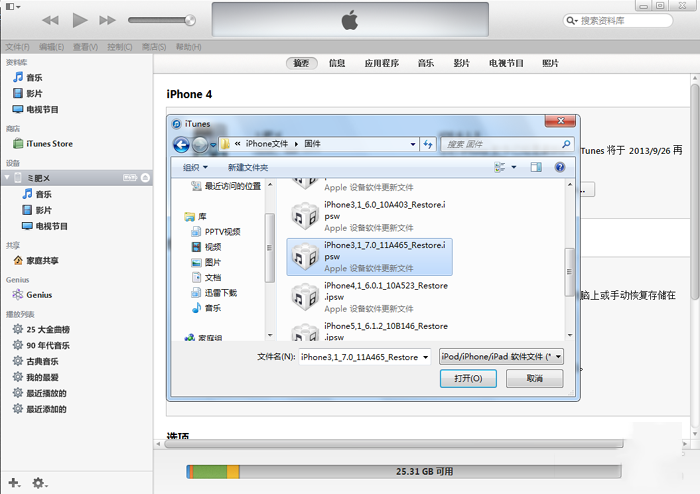Open library 电视节目 in the sidebar
Screen dimensions: 700x494
coord(42,110)
